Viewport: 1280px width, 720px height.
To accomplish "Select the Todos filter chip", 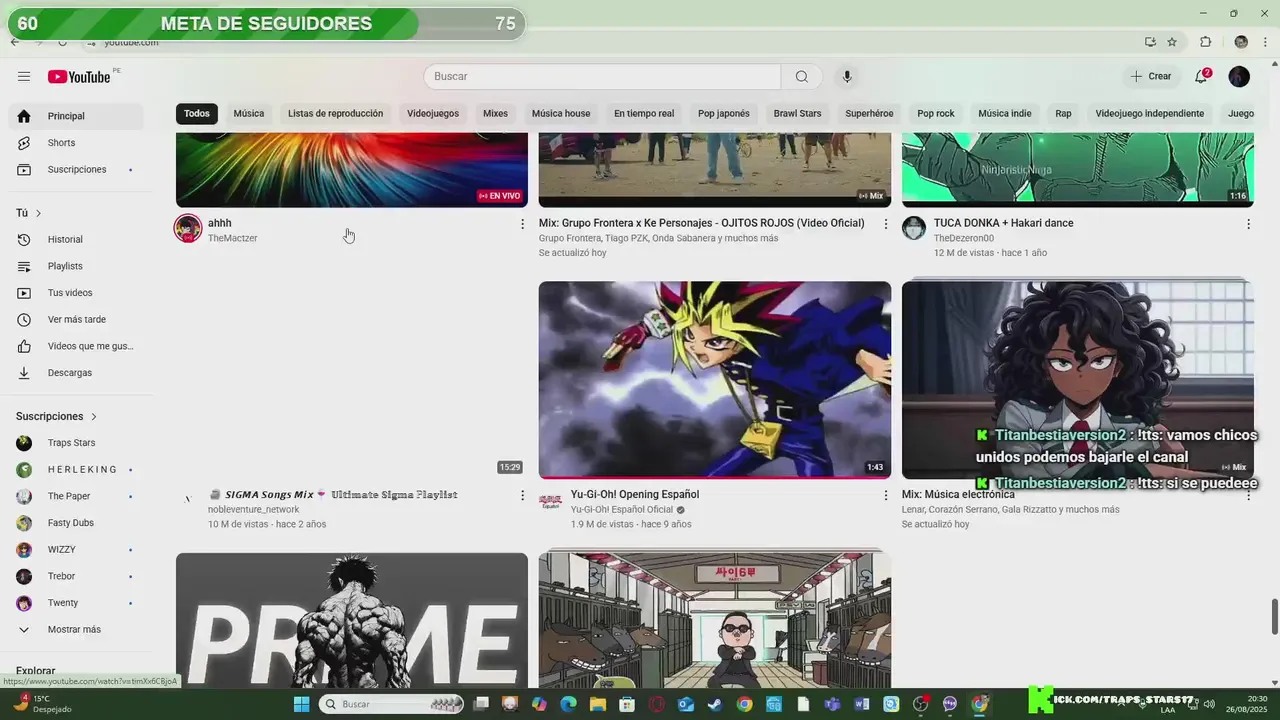I will click(197, 114).
